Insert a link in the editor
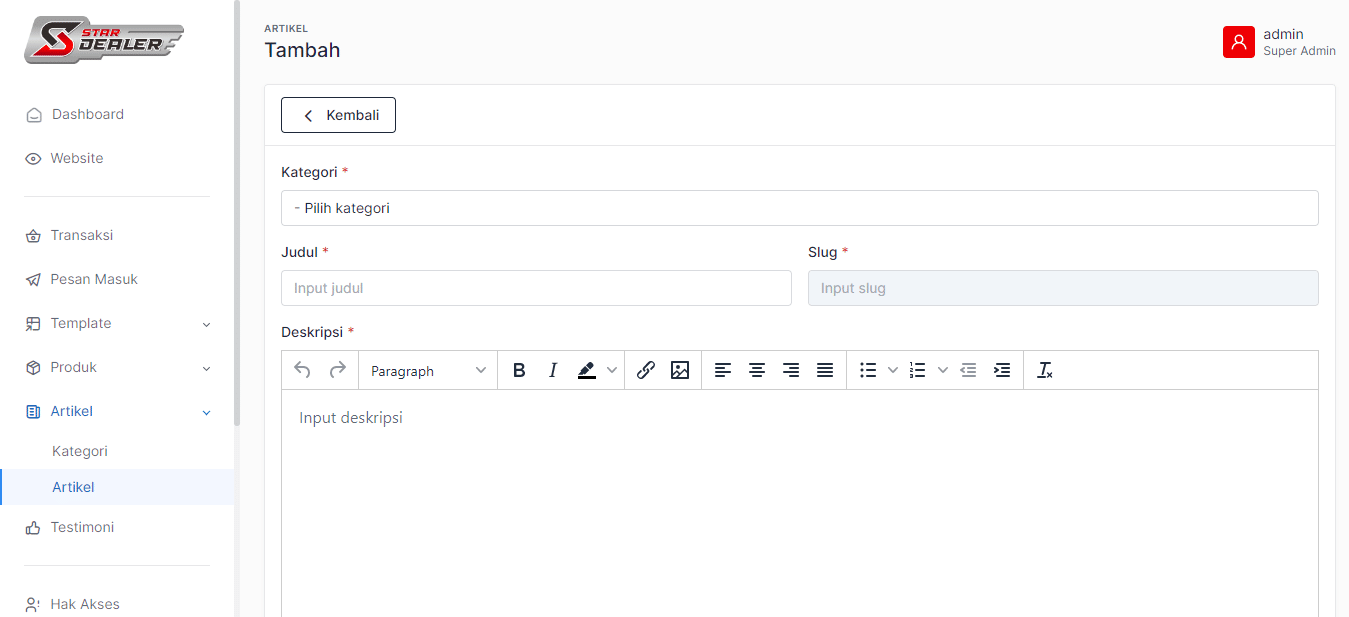This screenshot has width=1349, height=617. (646, 370)
